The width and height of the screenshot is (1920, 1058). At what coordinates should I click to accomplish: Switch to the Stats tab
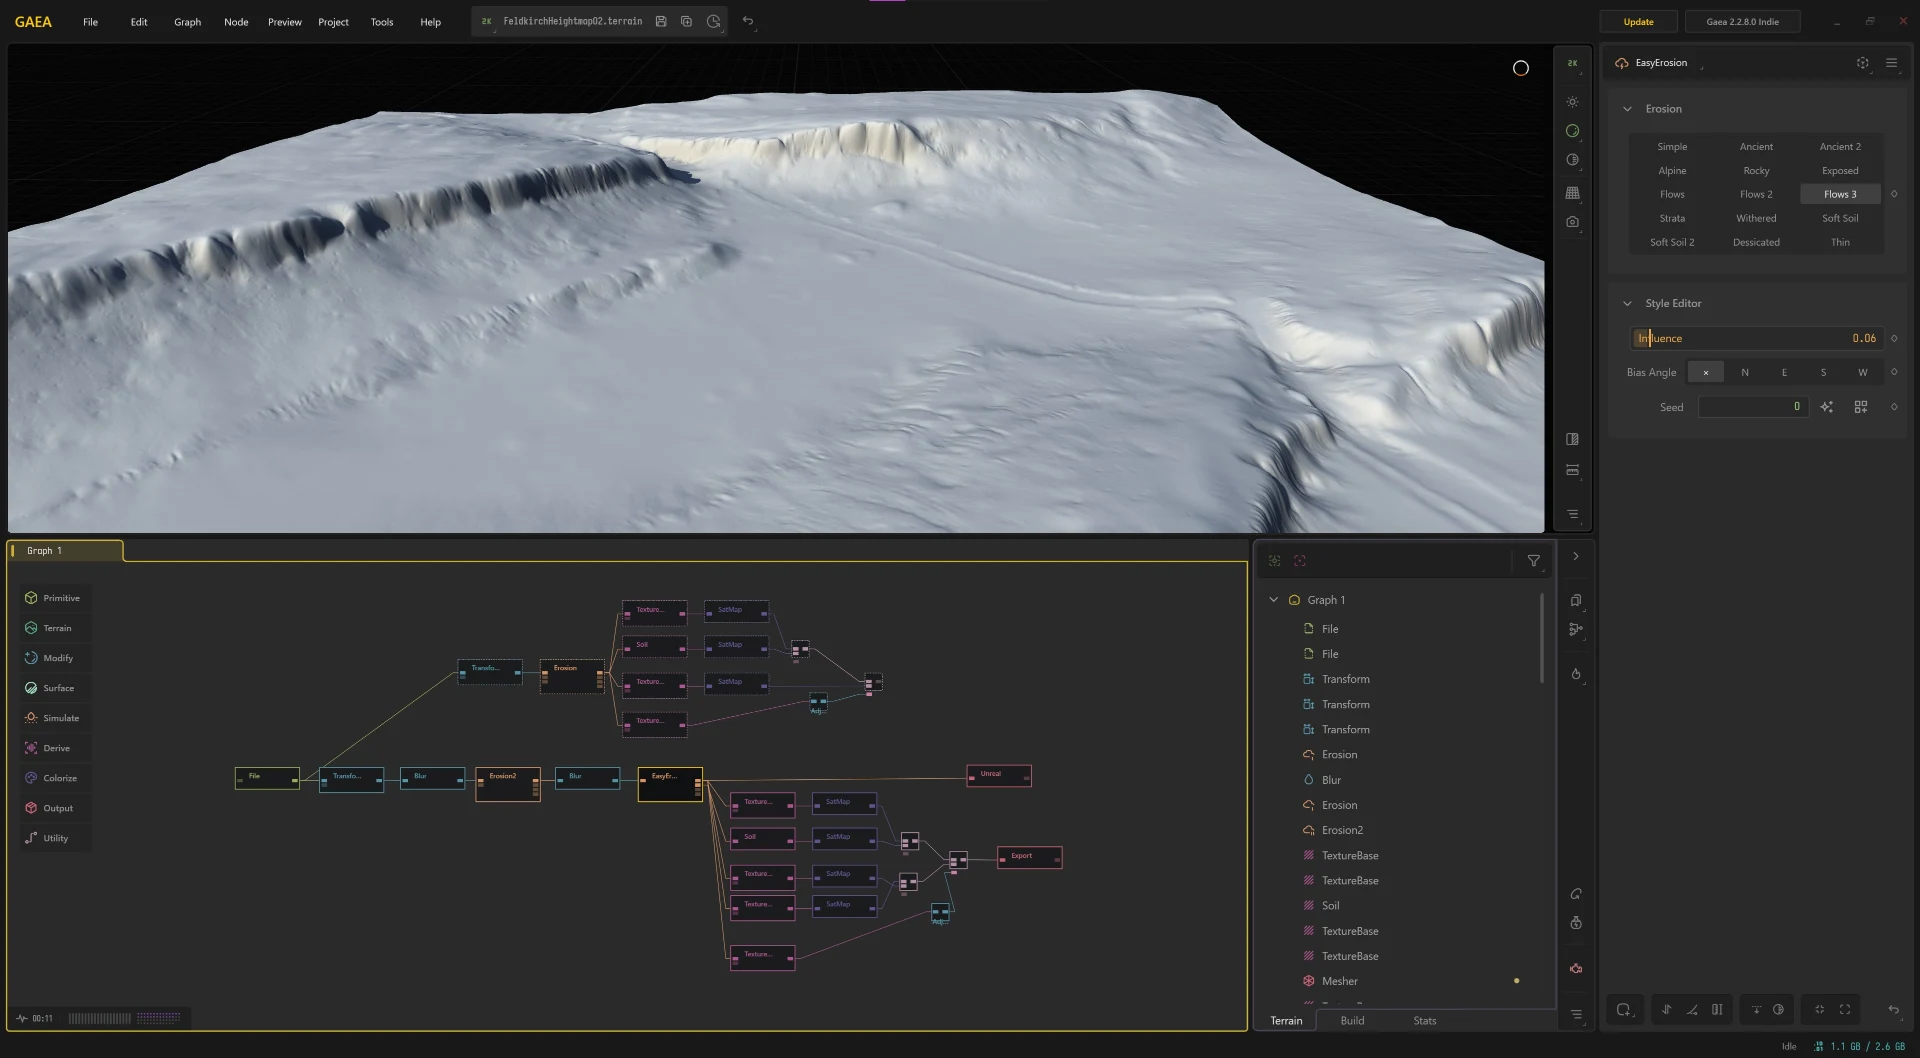pos(1424,1021)
